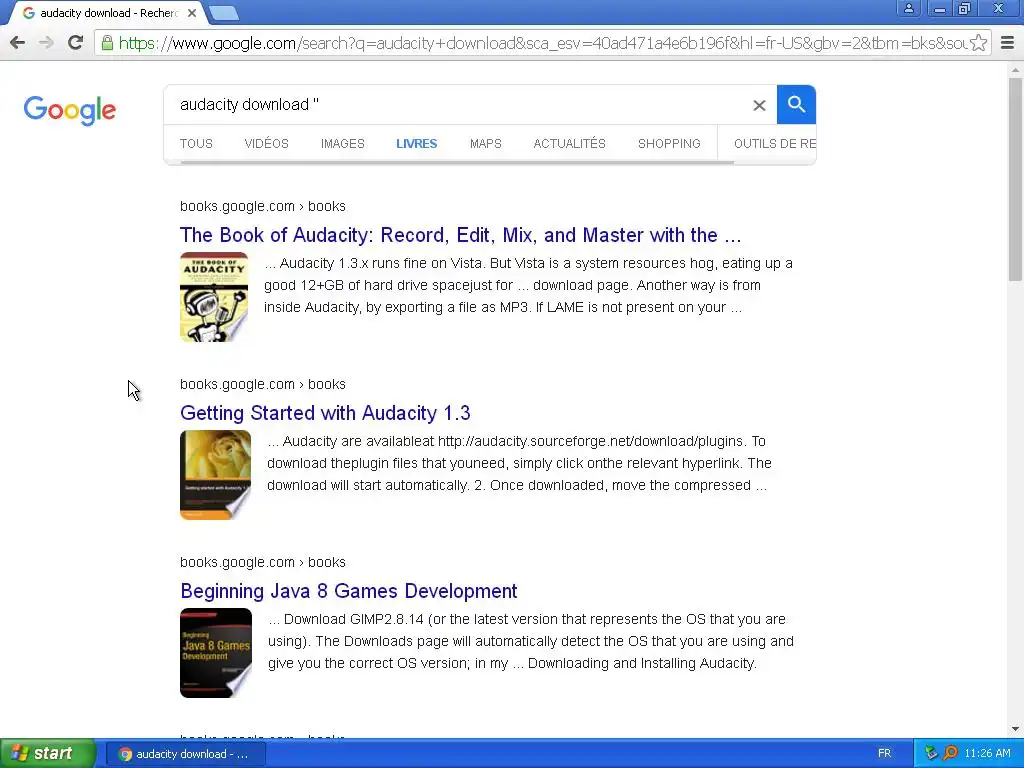Image resolution: width=1024 pixels, height=768 pixels.
Task: Click the system clock showing 11:26 AM
Action: click(987, 754)
